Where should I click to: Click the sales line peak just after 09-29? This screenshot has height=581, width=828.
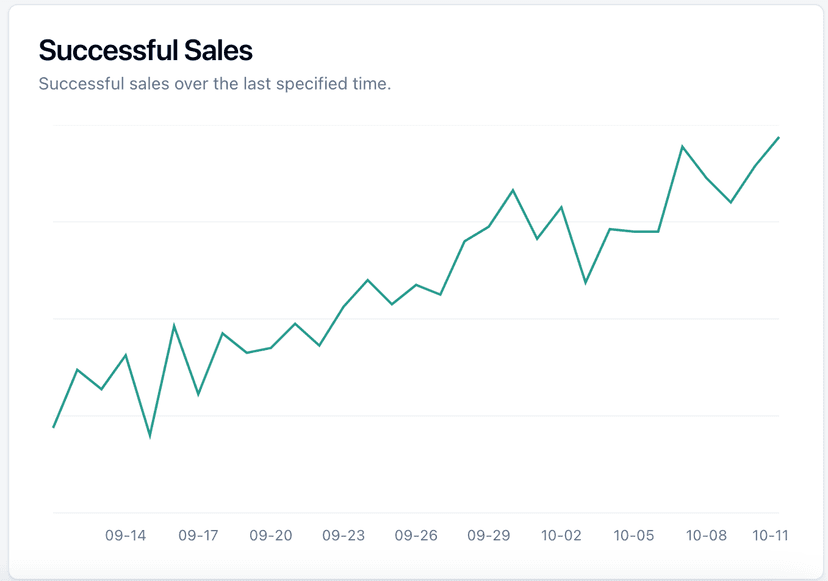pyautogui.click(x=513, y=190)
